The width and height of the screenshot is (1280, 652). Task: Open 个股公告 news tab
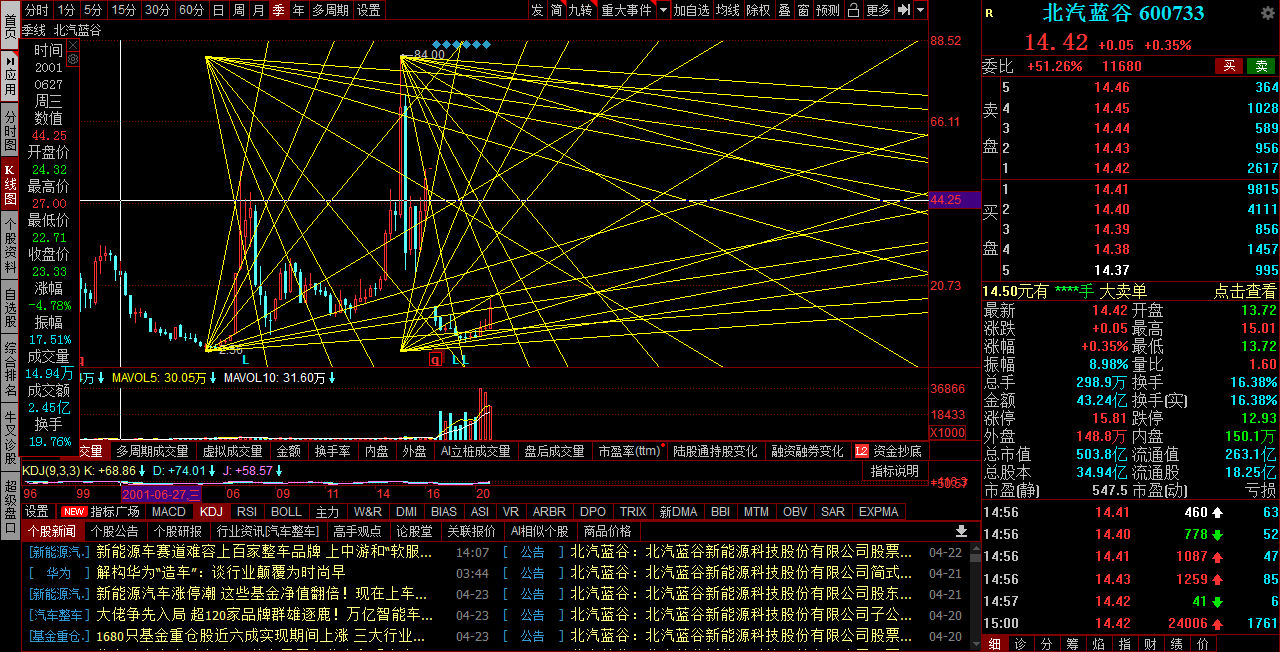pos(114,531)
